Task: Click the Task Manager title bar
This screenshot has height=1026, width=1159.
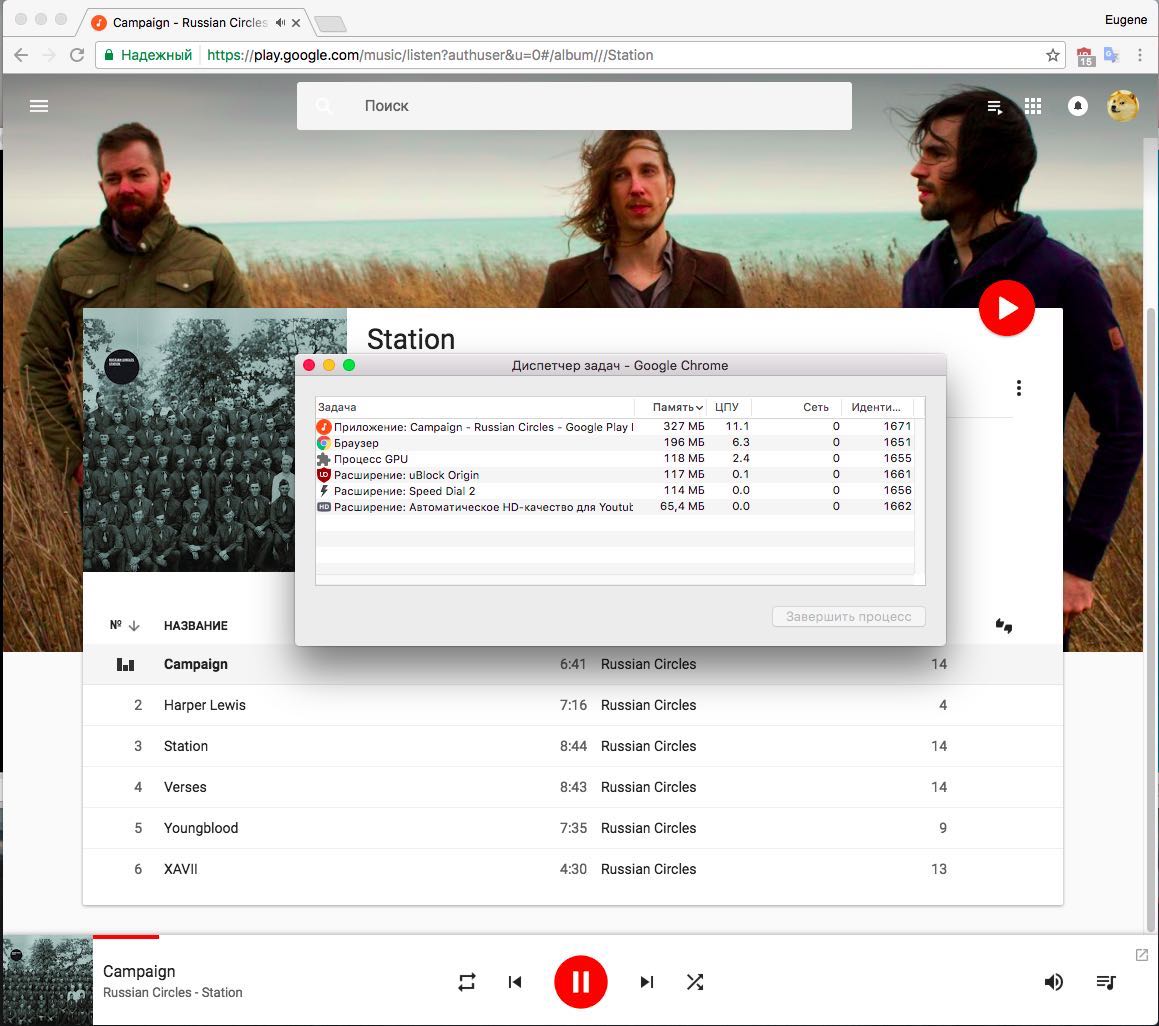Action: (x=620, y=365)
